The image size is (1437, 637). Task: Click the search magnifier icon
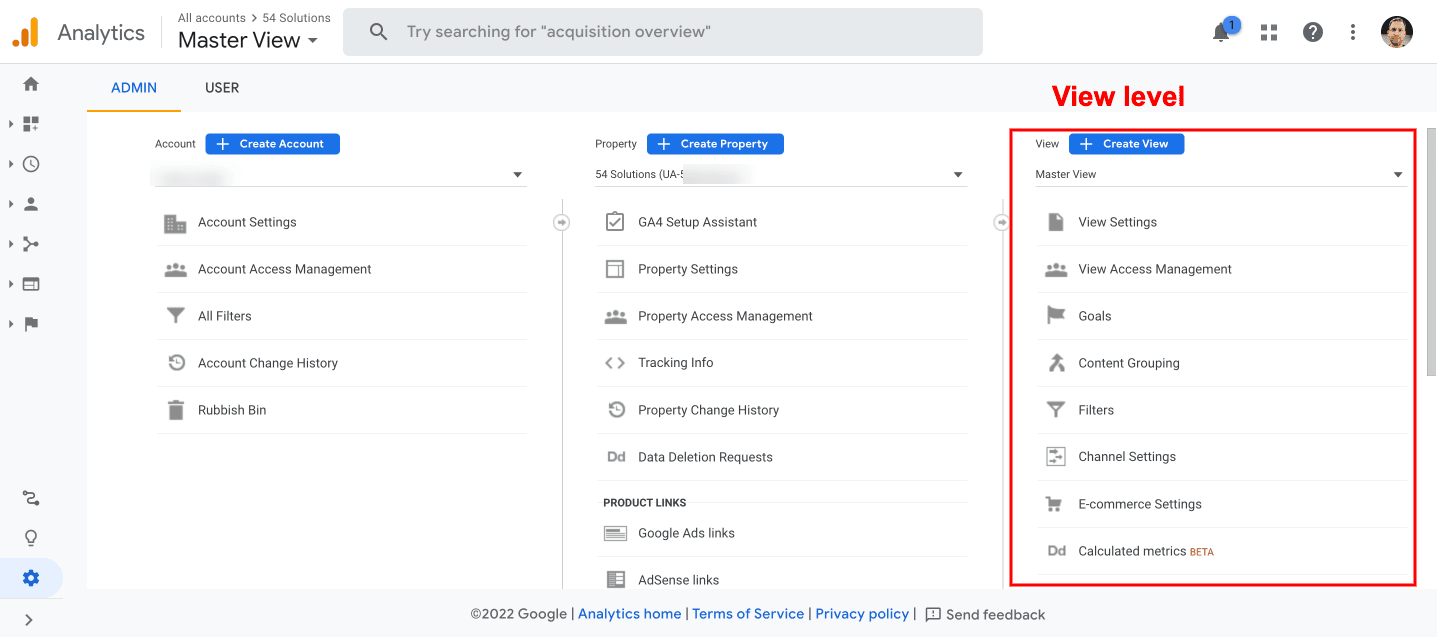[x=378, y=32]
